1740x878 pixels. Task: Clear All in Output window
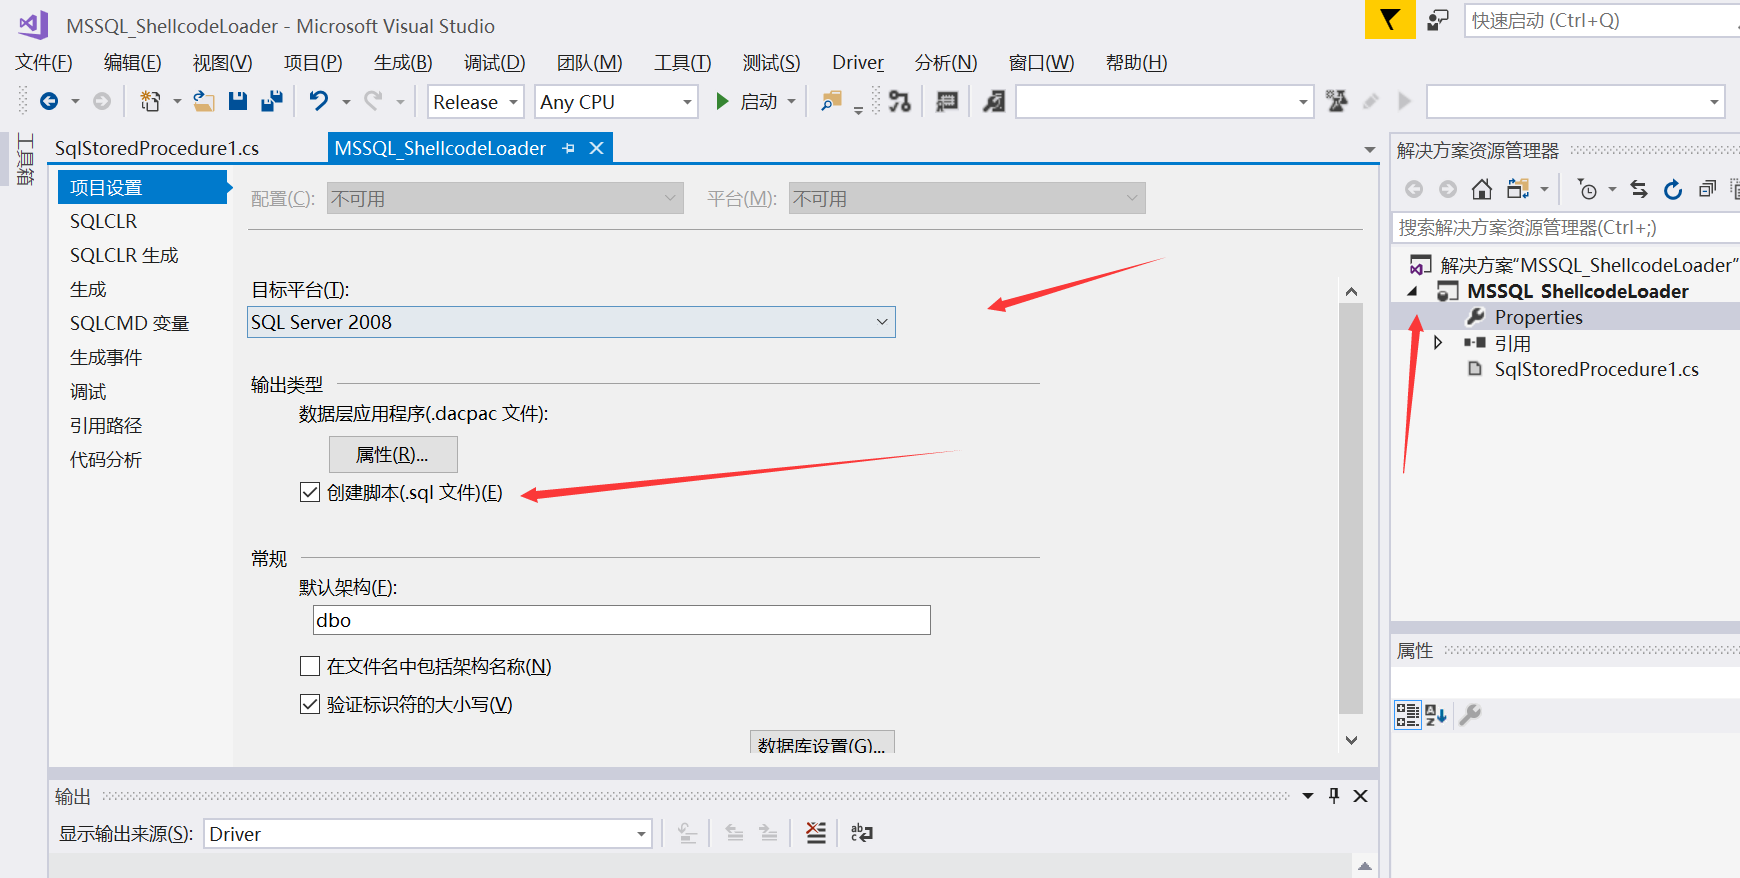point(816,833)
